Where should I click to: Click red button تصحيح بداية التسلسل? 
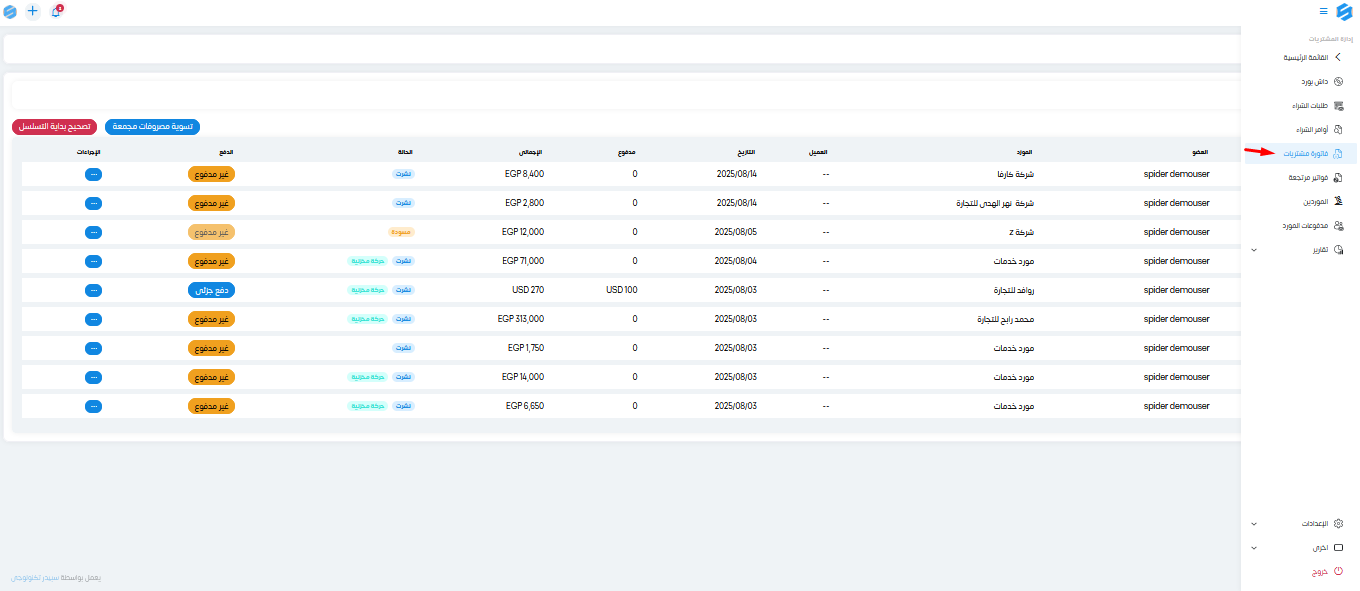(x=54, y=127)
